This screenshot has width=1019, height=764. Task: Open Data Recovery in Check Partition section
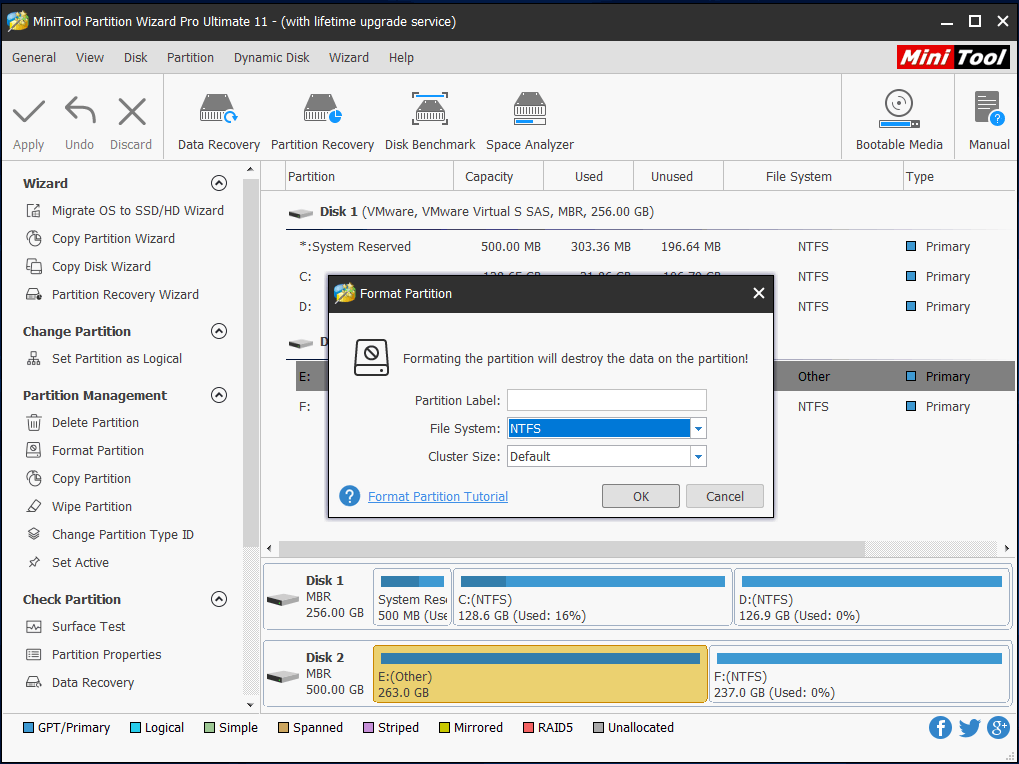pyautogui.click(x=79, y=682)
